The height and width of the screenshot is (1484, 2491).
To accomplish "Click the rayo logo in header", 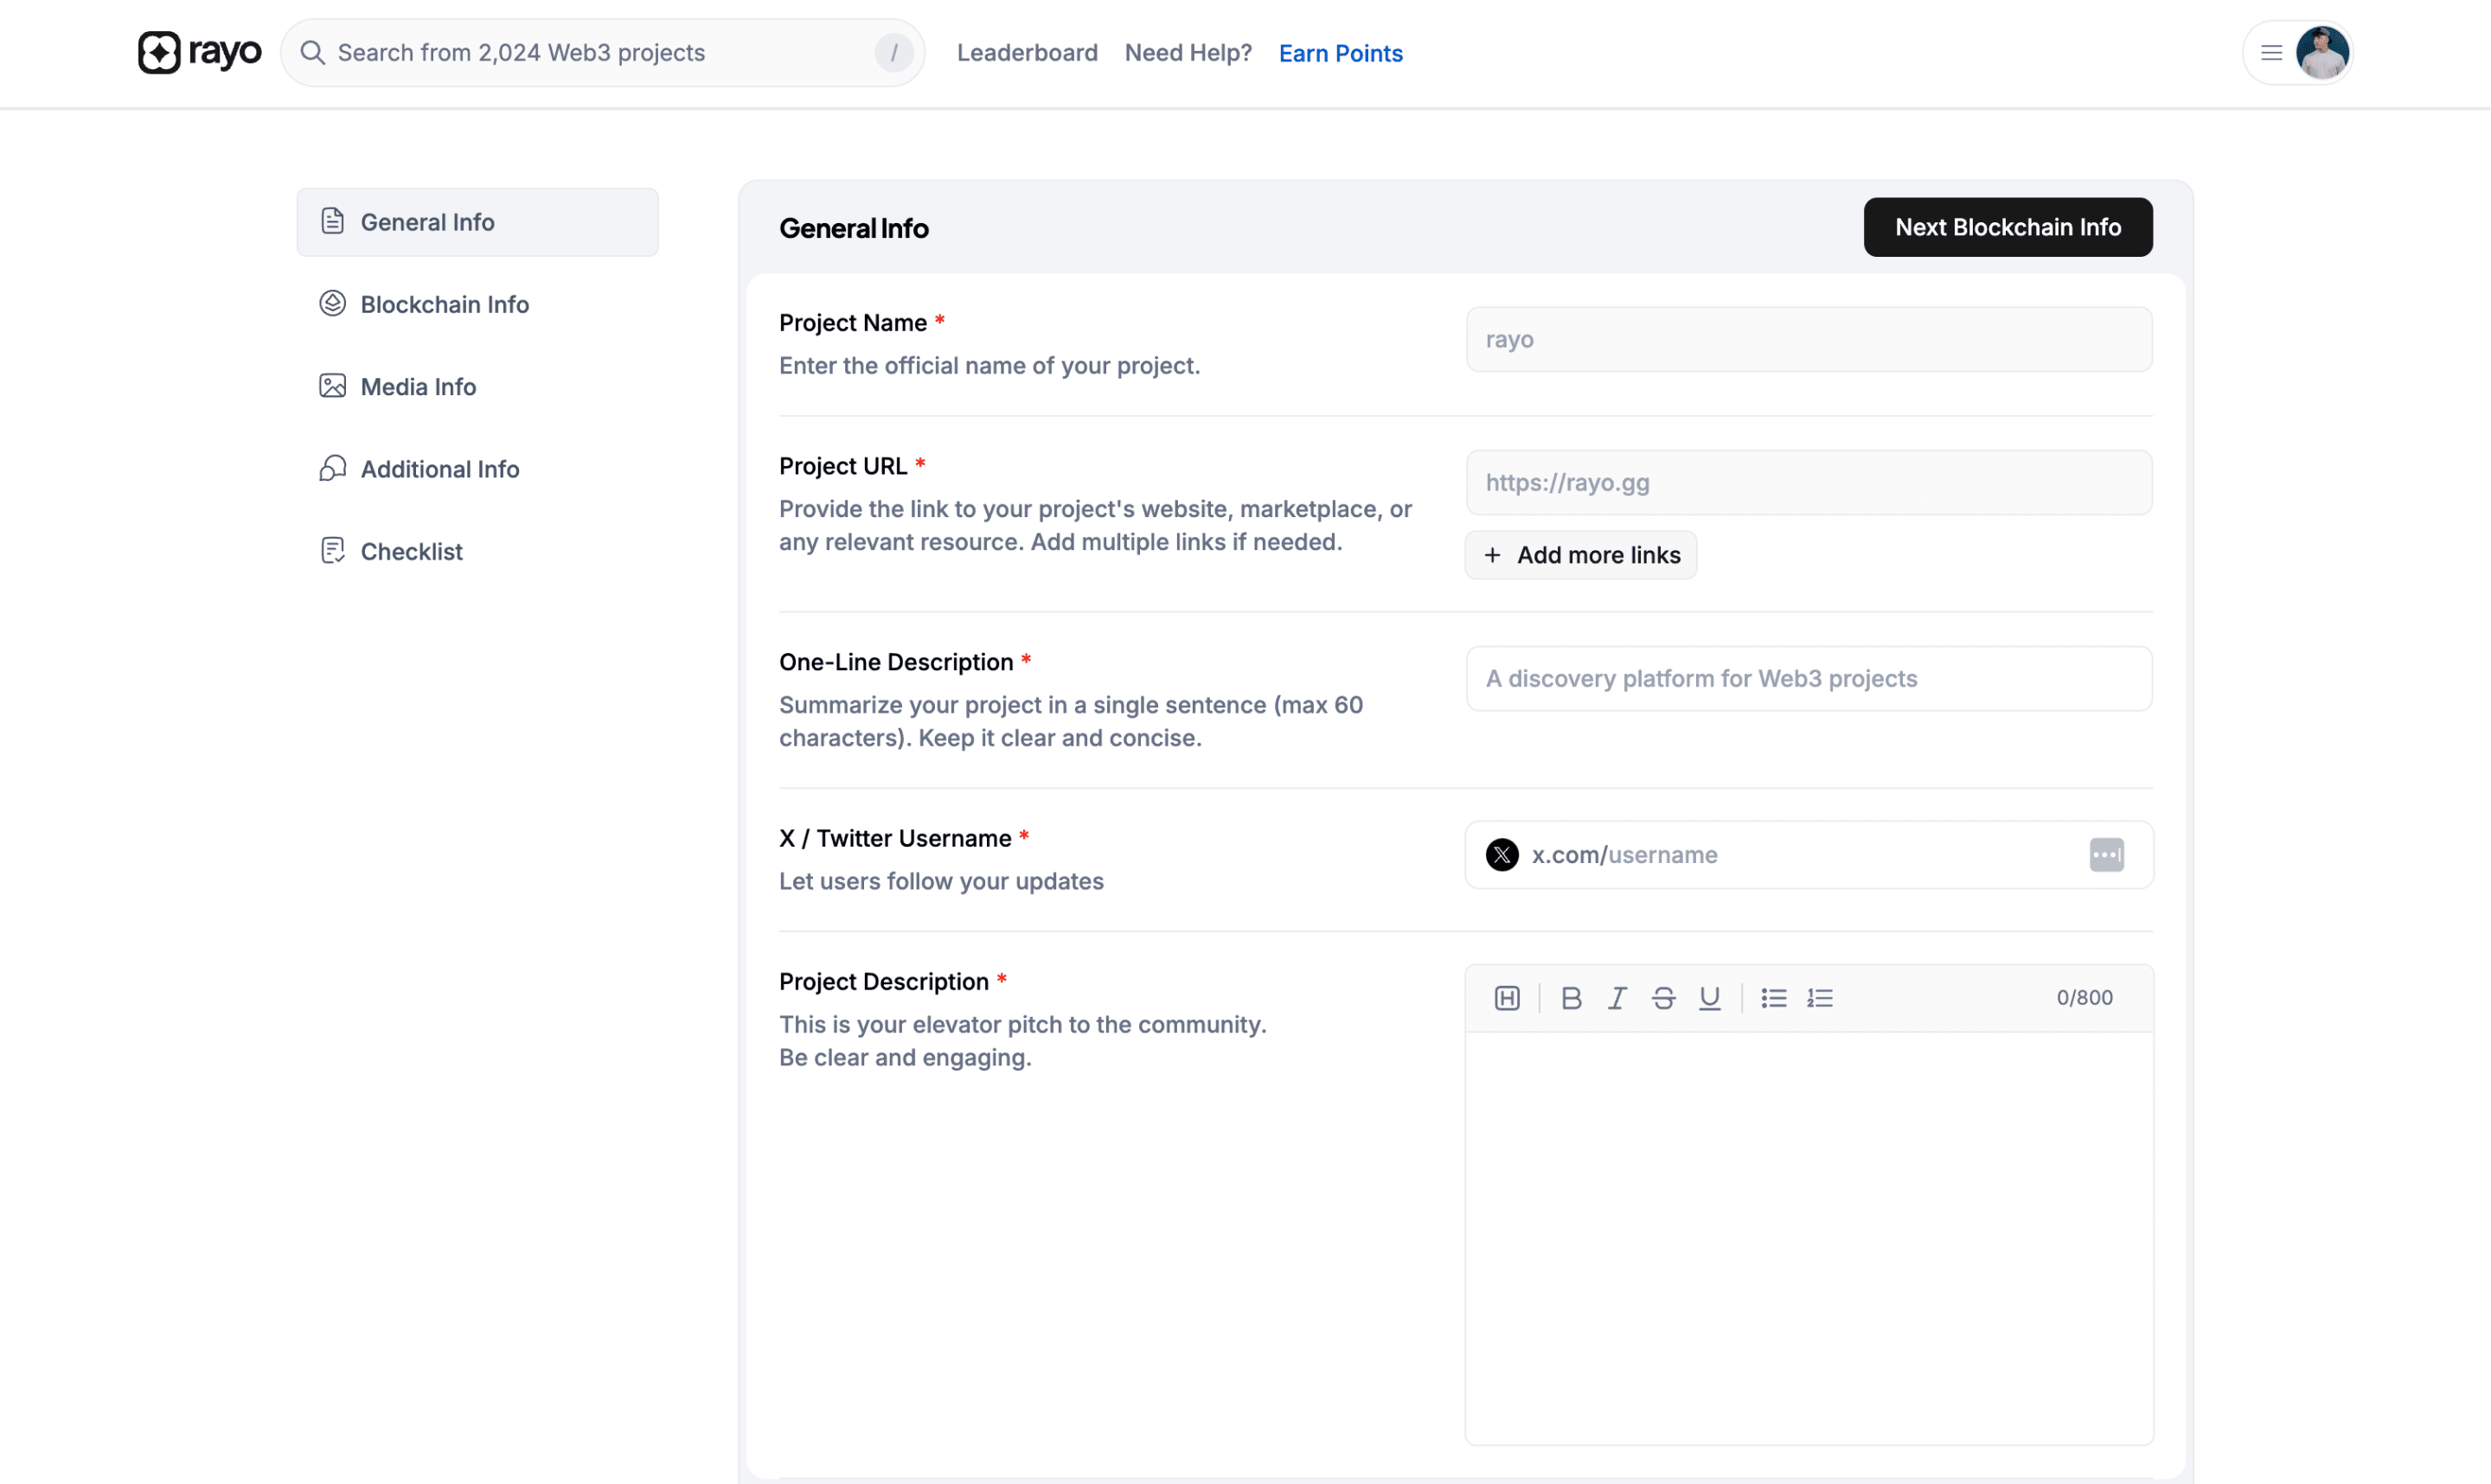I will coord(200,52).
